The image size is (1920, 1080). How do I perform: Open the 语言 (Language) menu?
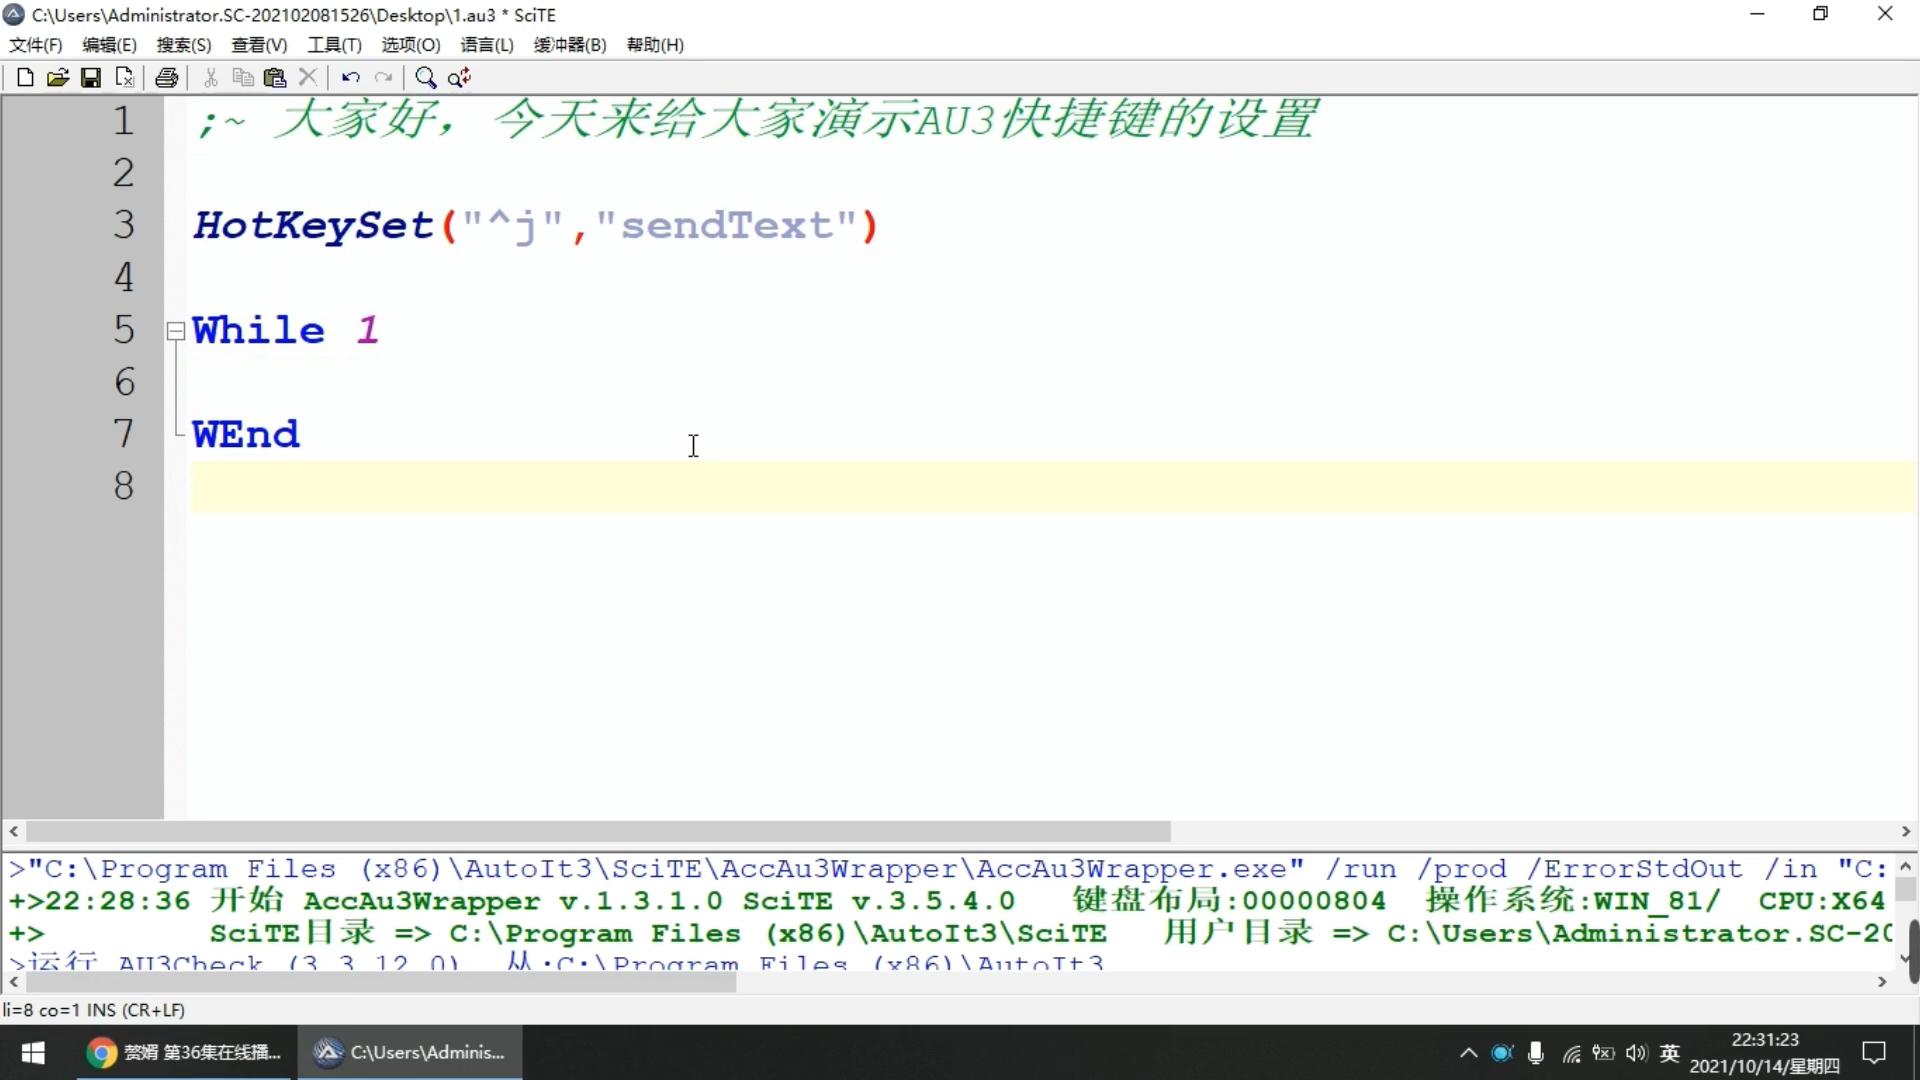point(487,44)
